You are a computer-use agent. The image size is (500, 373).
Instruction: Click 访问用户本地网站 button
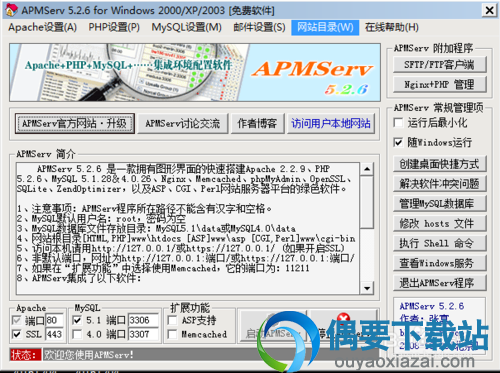click(x=331, y=124)
